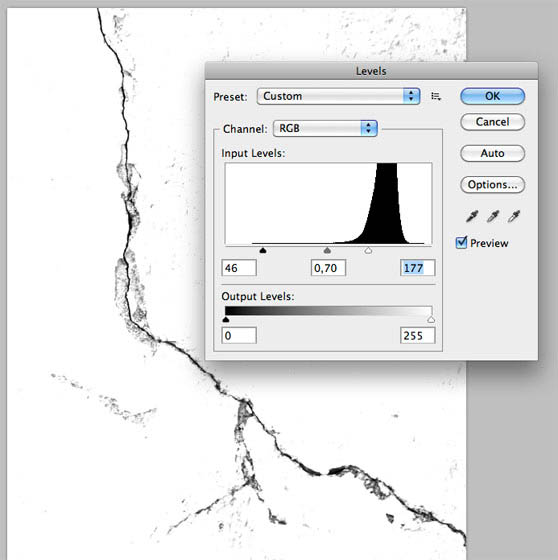The height and width of the screenshot is (560, 558).
Task: Click the output white slider triangle
Action: coord(431,319)
